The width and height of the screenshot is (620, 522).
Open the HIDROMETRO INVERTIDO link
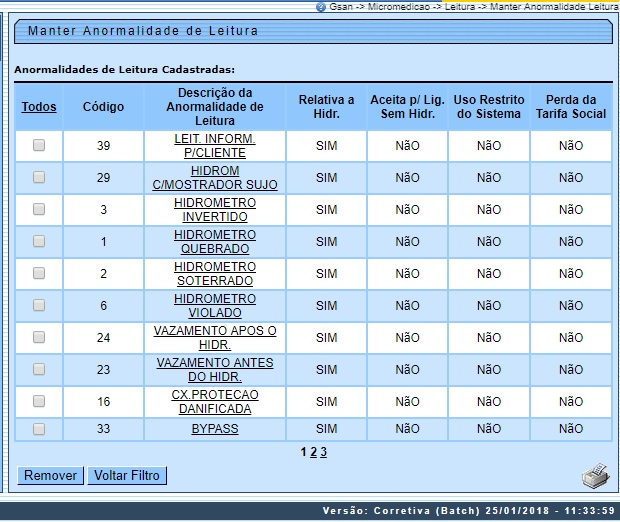(215, 210)
